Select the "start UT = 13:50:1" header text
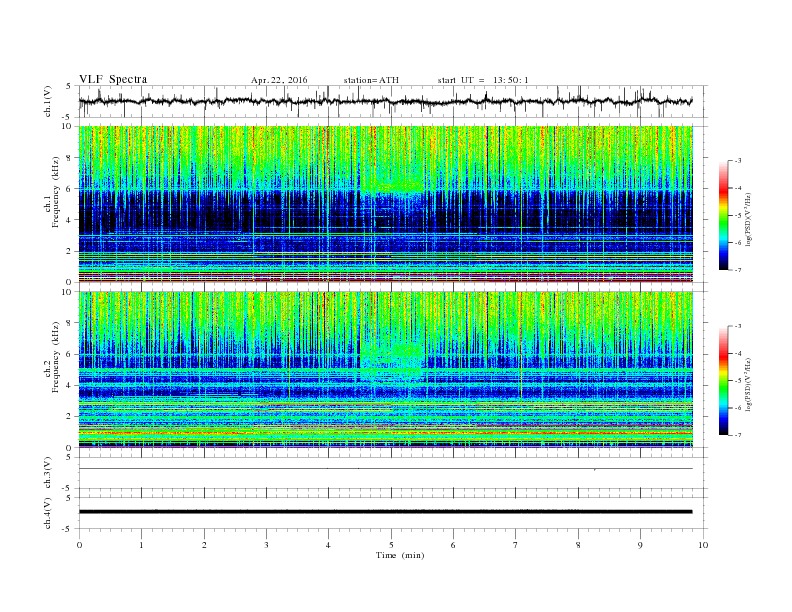Viewport: 792px width, 612px height. (483, 80)
